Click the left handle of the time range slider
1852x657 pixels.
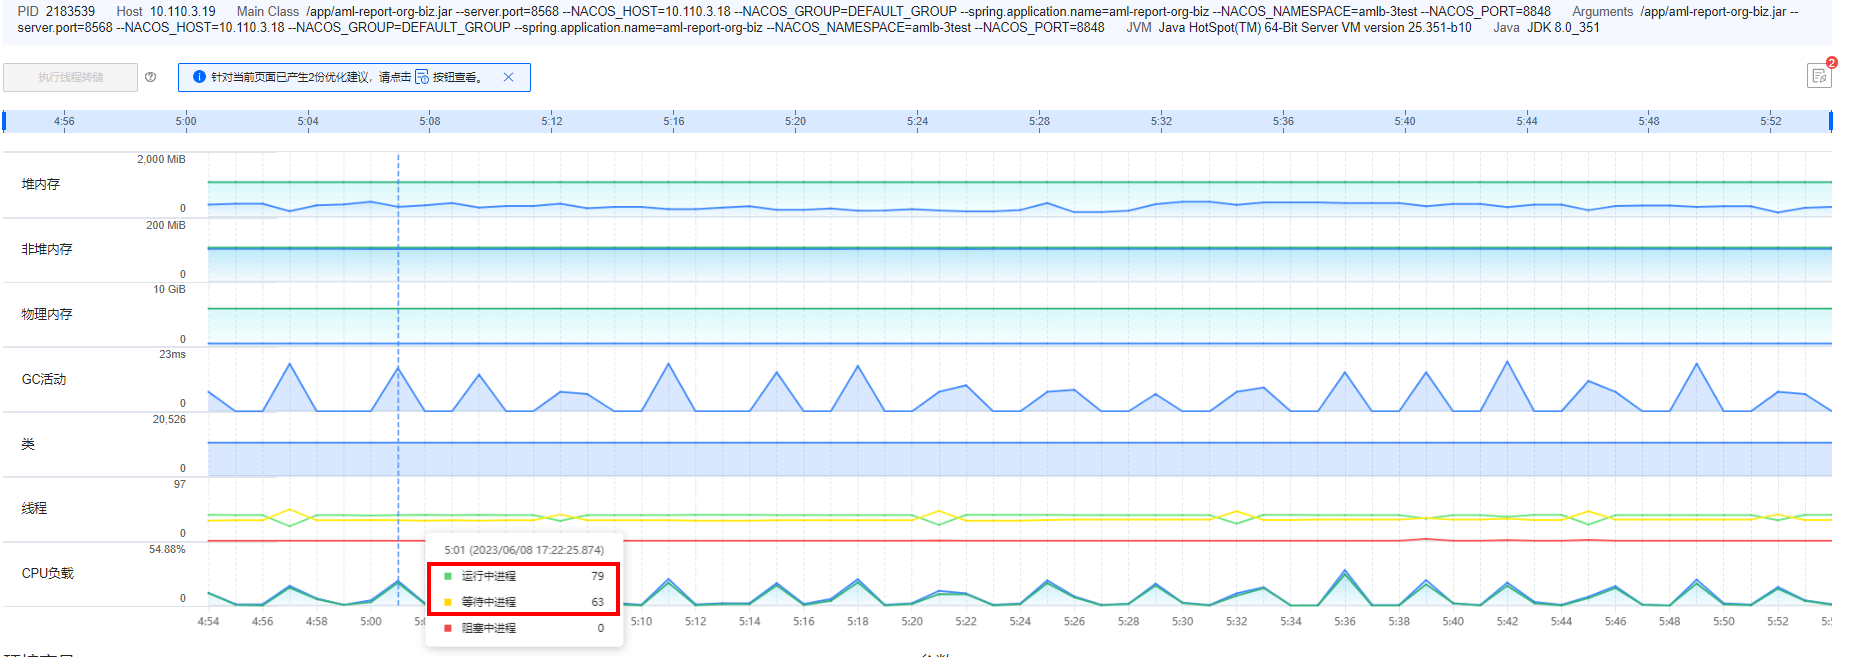[4, 121]
